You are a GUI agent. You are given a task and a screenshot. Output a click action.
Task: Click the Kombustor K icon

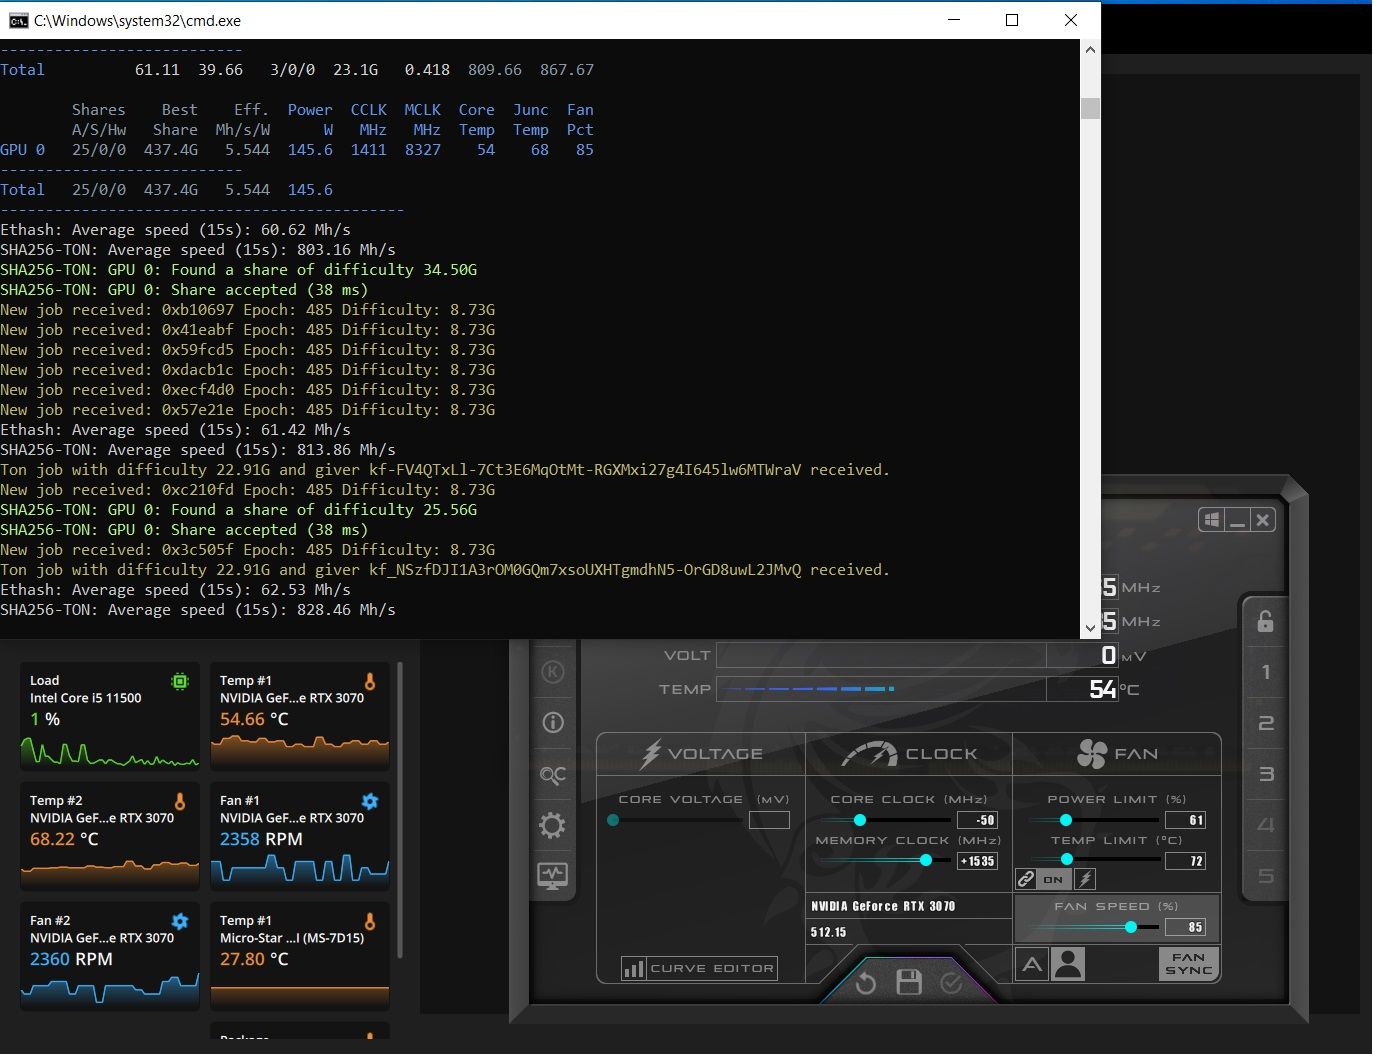pyautogui.click(x=553, y=672)
